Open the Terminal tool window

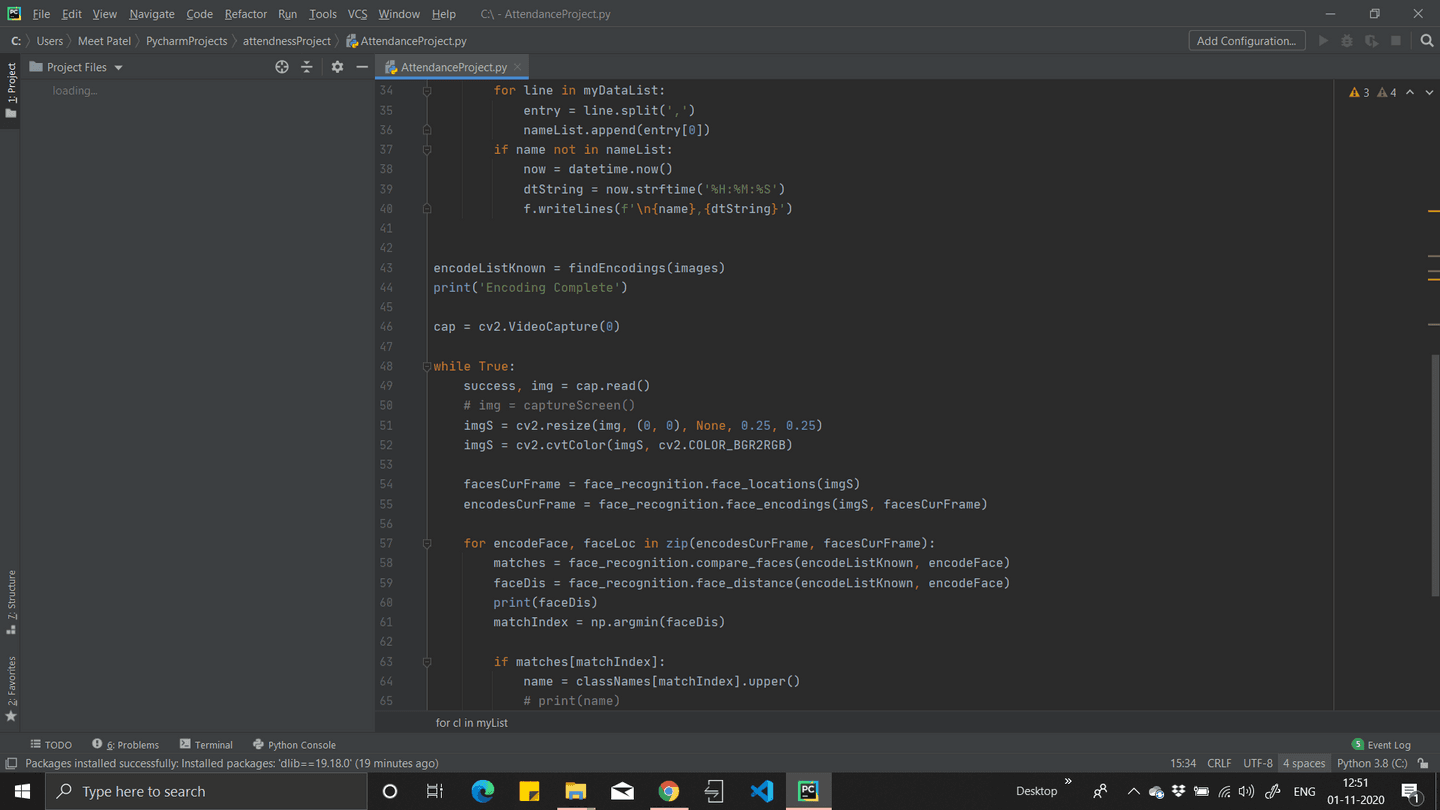pos(206,744)
